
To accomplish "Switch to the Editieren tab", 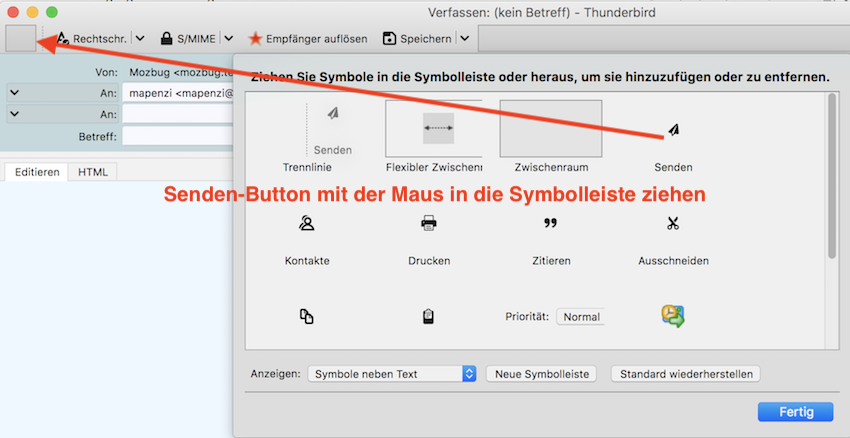I will (x=37, y=172).
